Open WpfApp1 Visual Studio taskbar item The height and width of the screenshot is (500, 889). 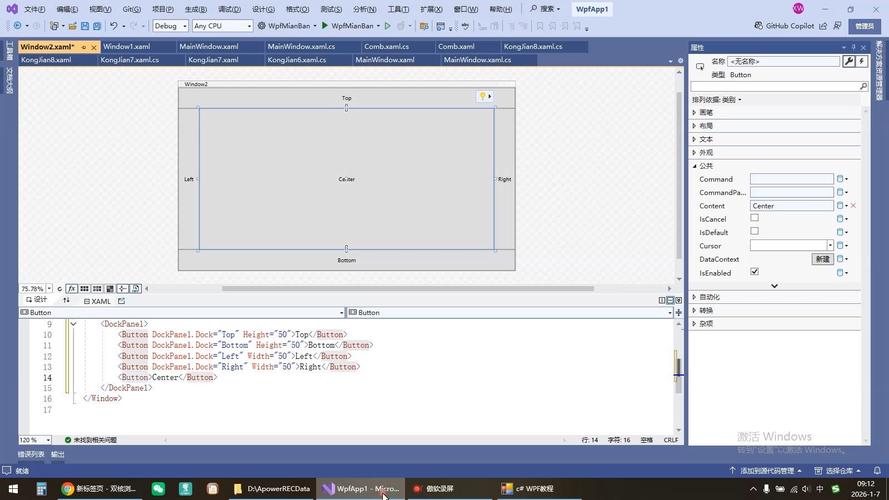click(x=361, y=489)
